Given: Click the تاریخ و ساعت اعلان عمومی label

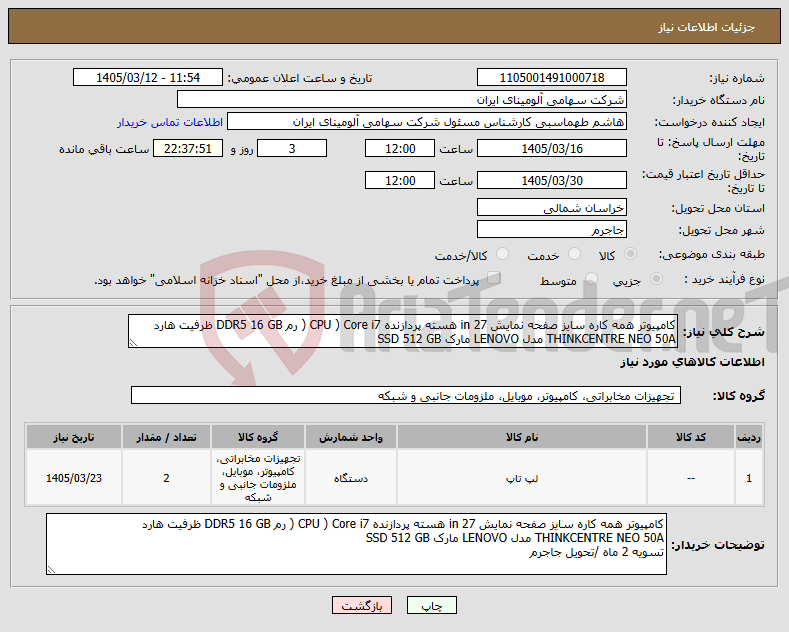Looking at the screenshot, I should click(300, 78).
